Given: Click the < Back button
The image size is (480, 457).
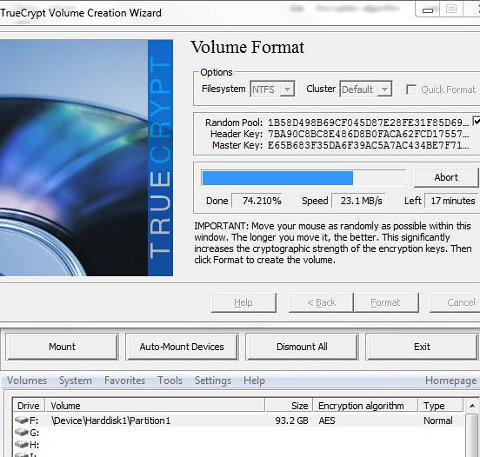Looking at the screenshot, I should (x=321, y=302).
